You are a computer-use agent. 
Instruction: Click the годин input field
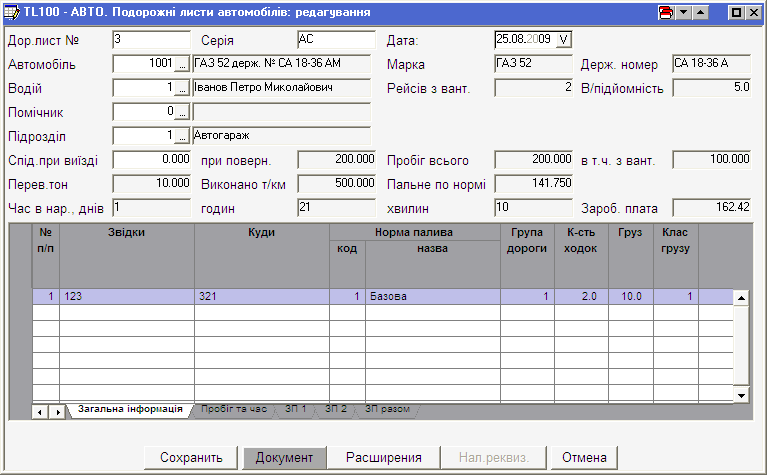pos(336,207)
